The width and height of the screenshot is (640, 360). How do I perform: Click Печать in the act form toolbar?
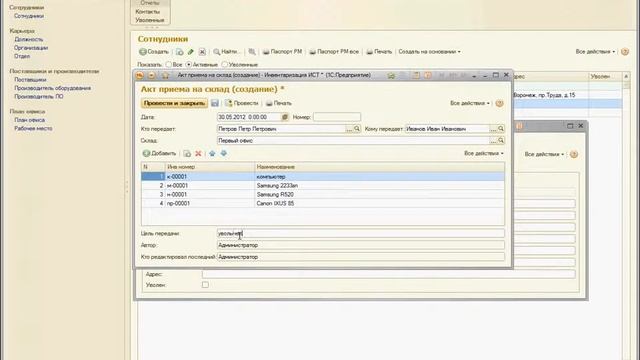(x=279, y=103)
